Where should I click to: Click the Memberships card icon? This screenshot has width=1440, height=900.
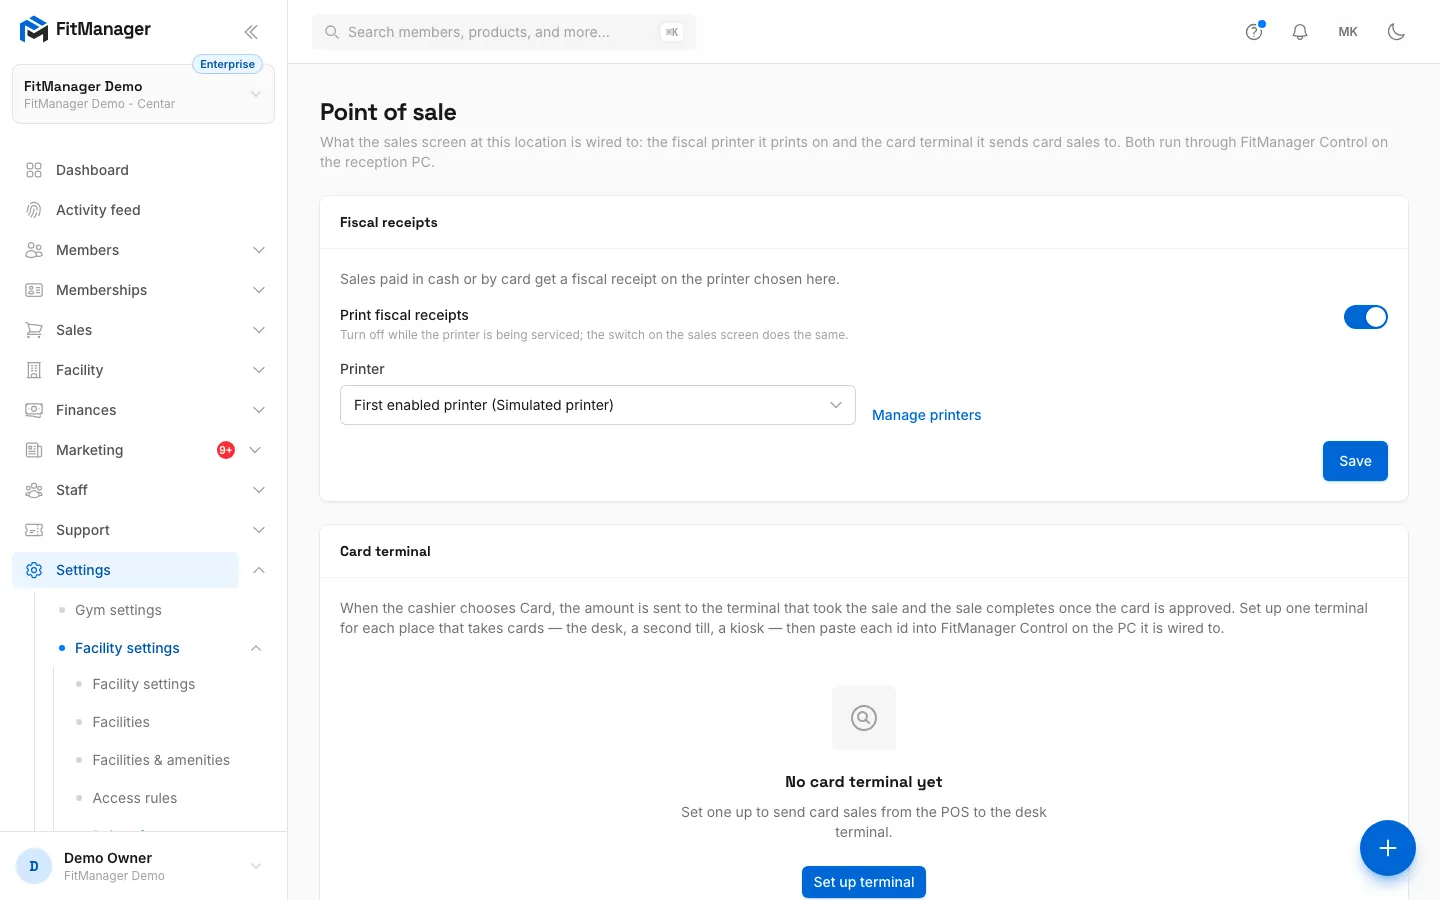click(x=34, y=290)
